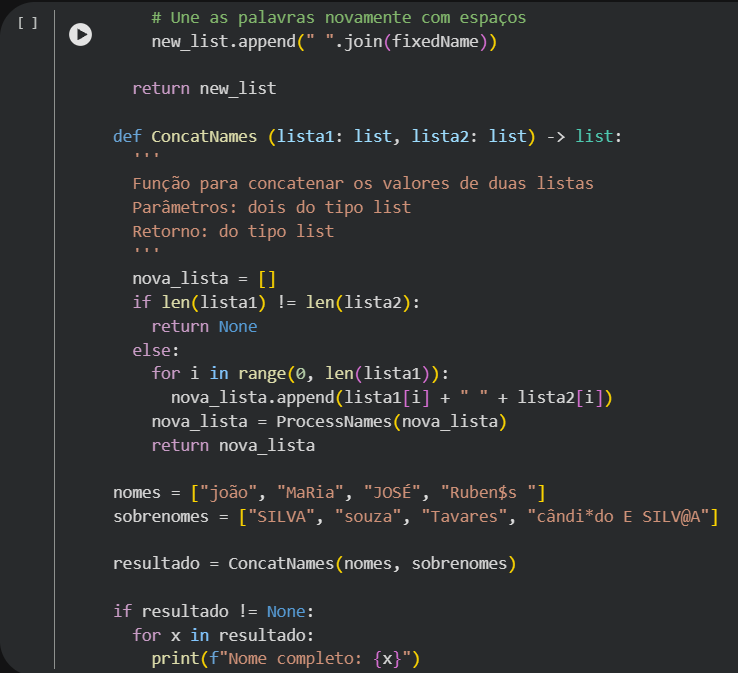Click the empty execution count brackets

point(27,23)
